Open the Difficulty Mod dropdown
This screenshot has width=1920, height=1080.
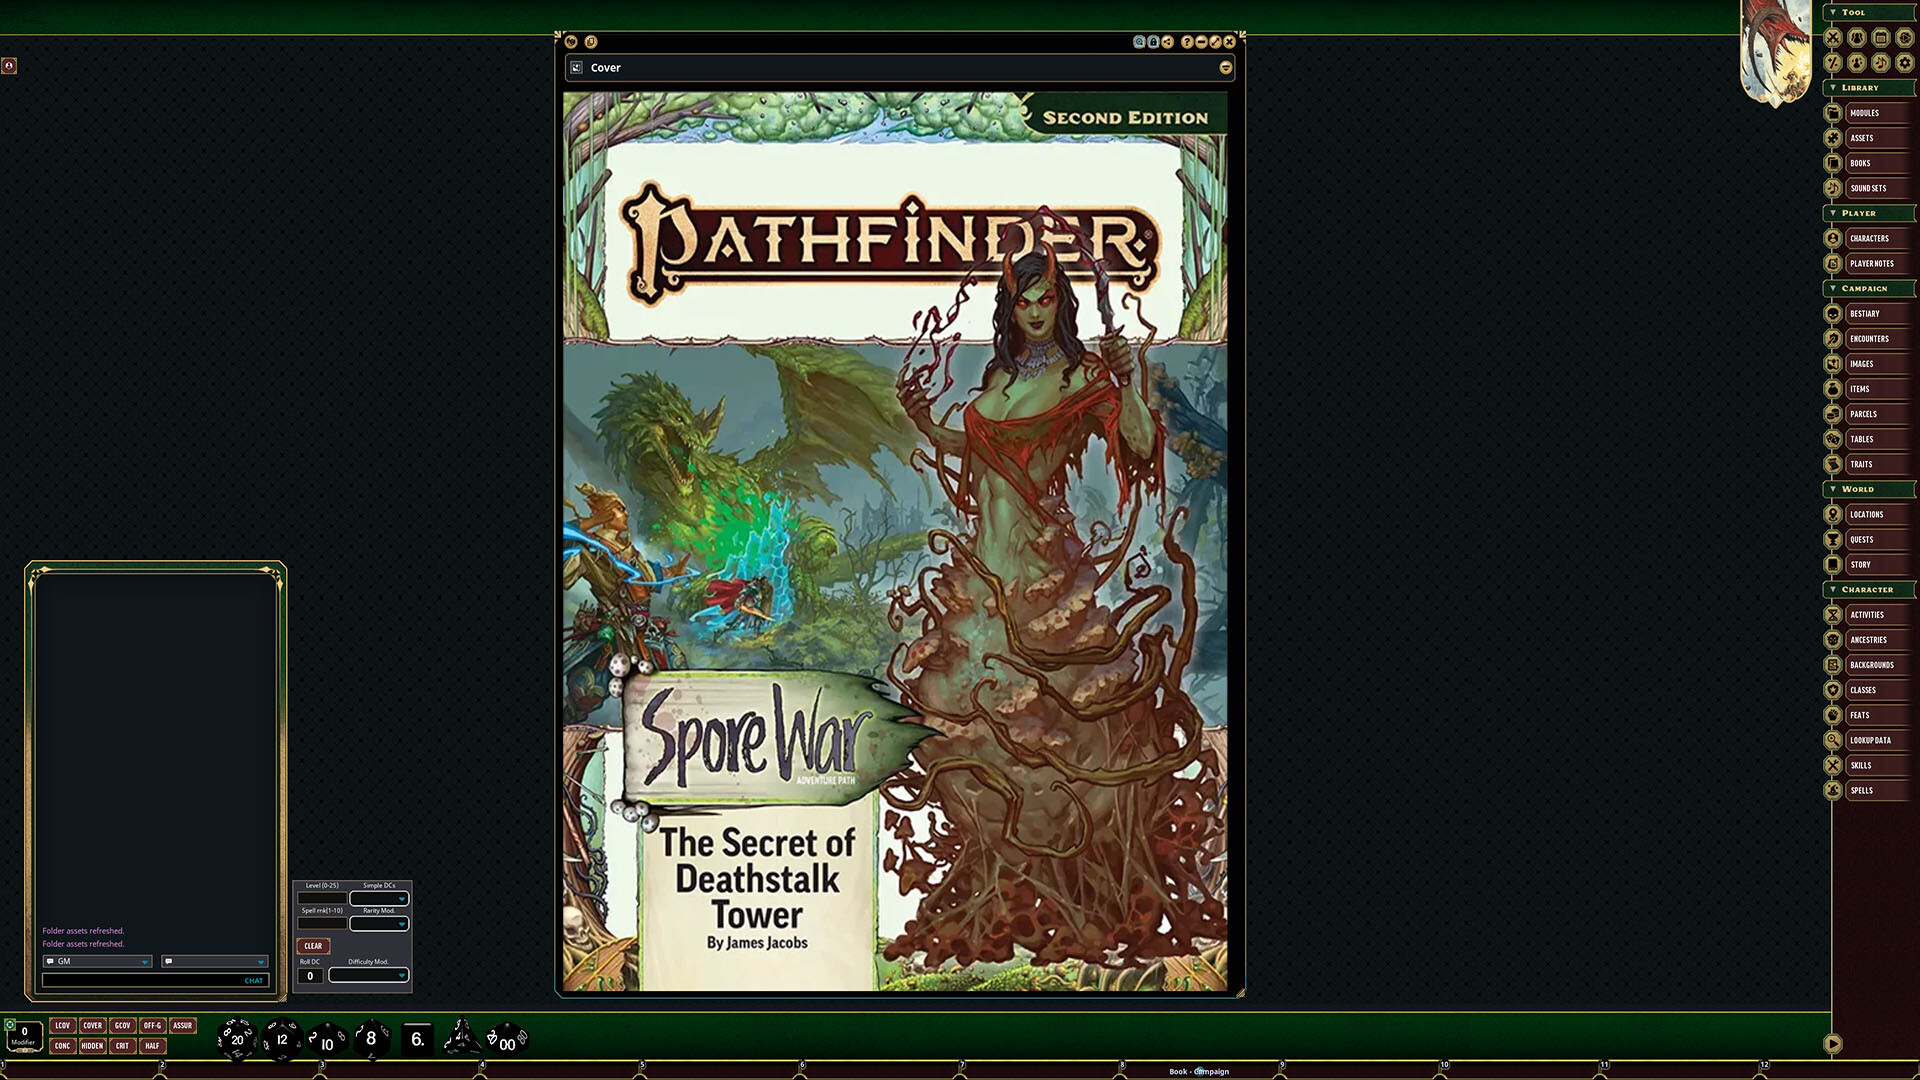coord(368,975)
